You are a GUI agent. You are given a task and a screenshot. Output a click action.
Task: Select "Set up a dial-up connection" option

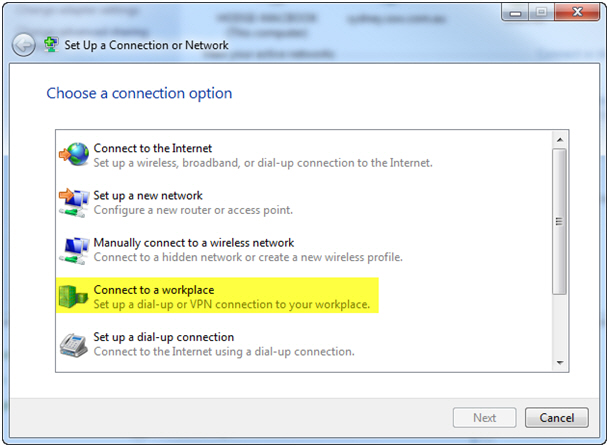coord(164,337)
